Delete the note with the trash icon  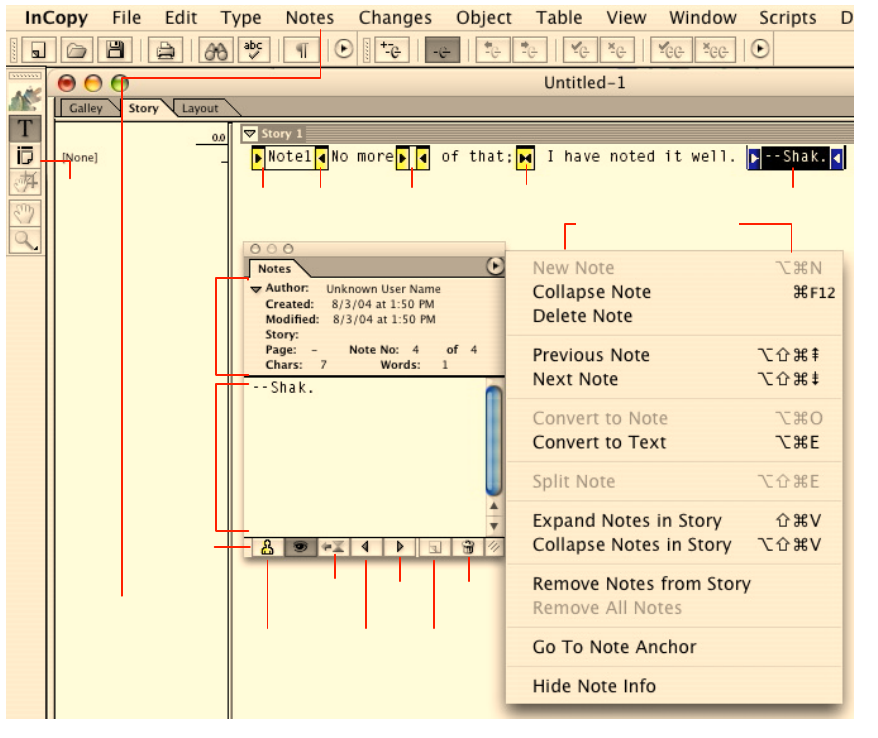point(468,547)
